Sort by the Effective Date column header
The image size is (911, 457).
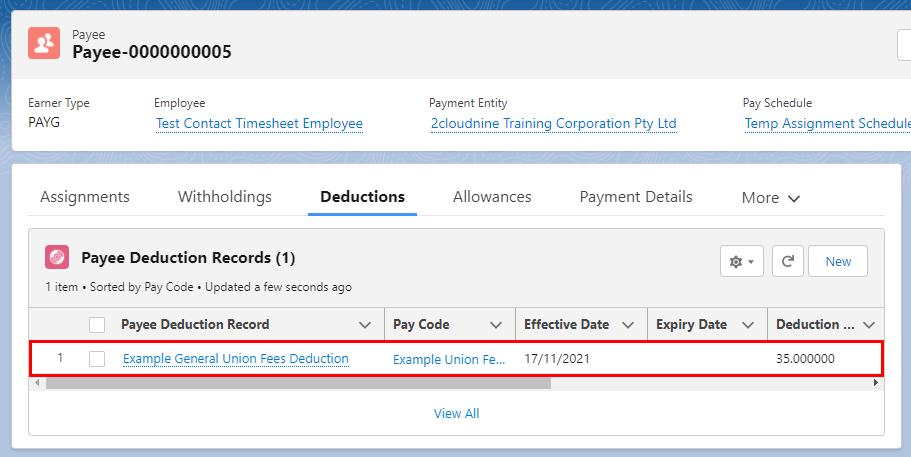click(566, 325)
